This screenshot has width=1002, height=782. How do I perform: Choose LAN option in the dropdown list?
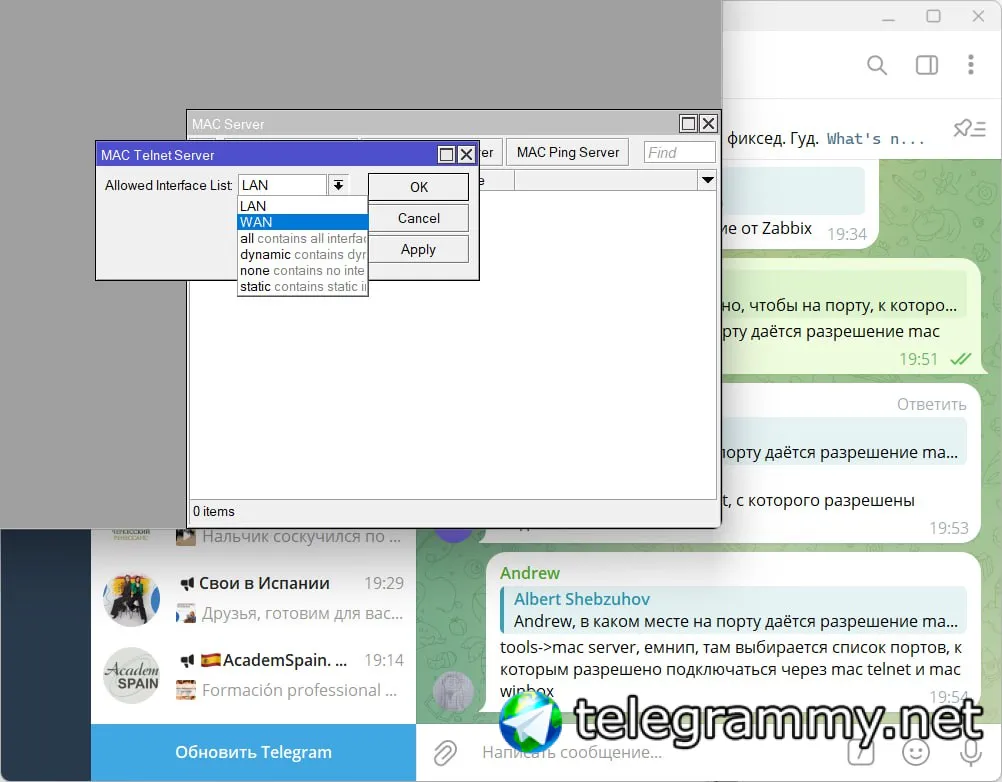(x=302, y=206)
